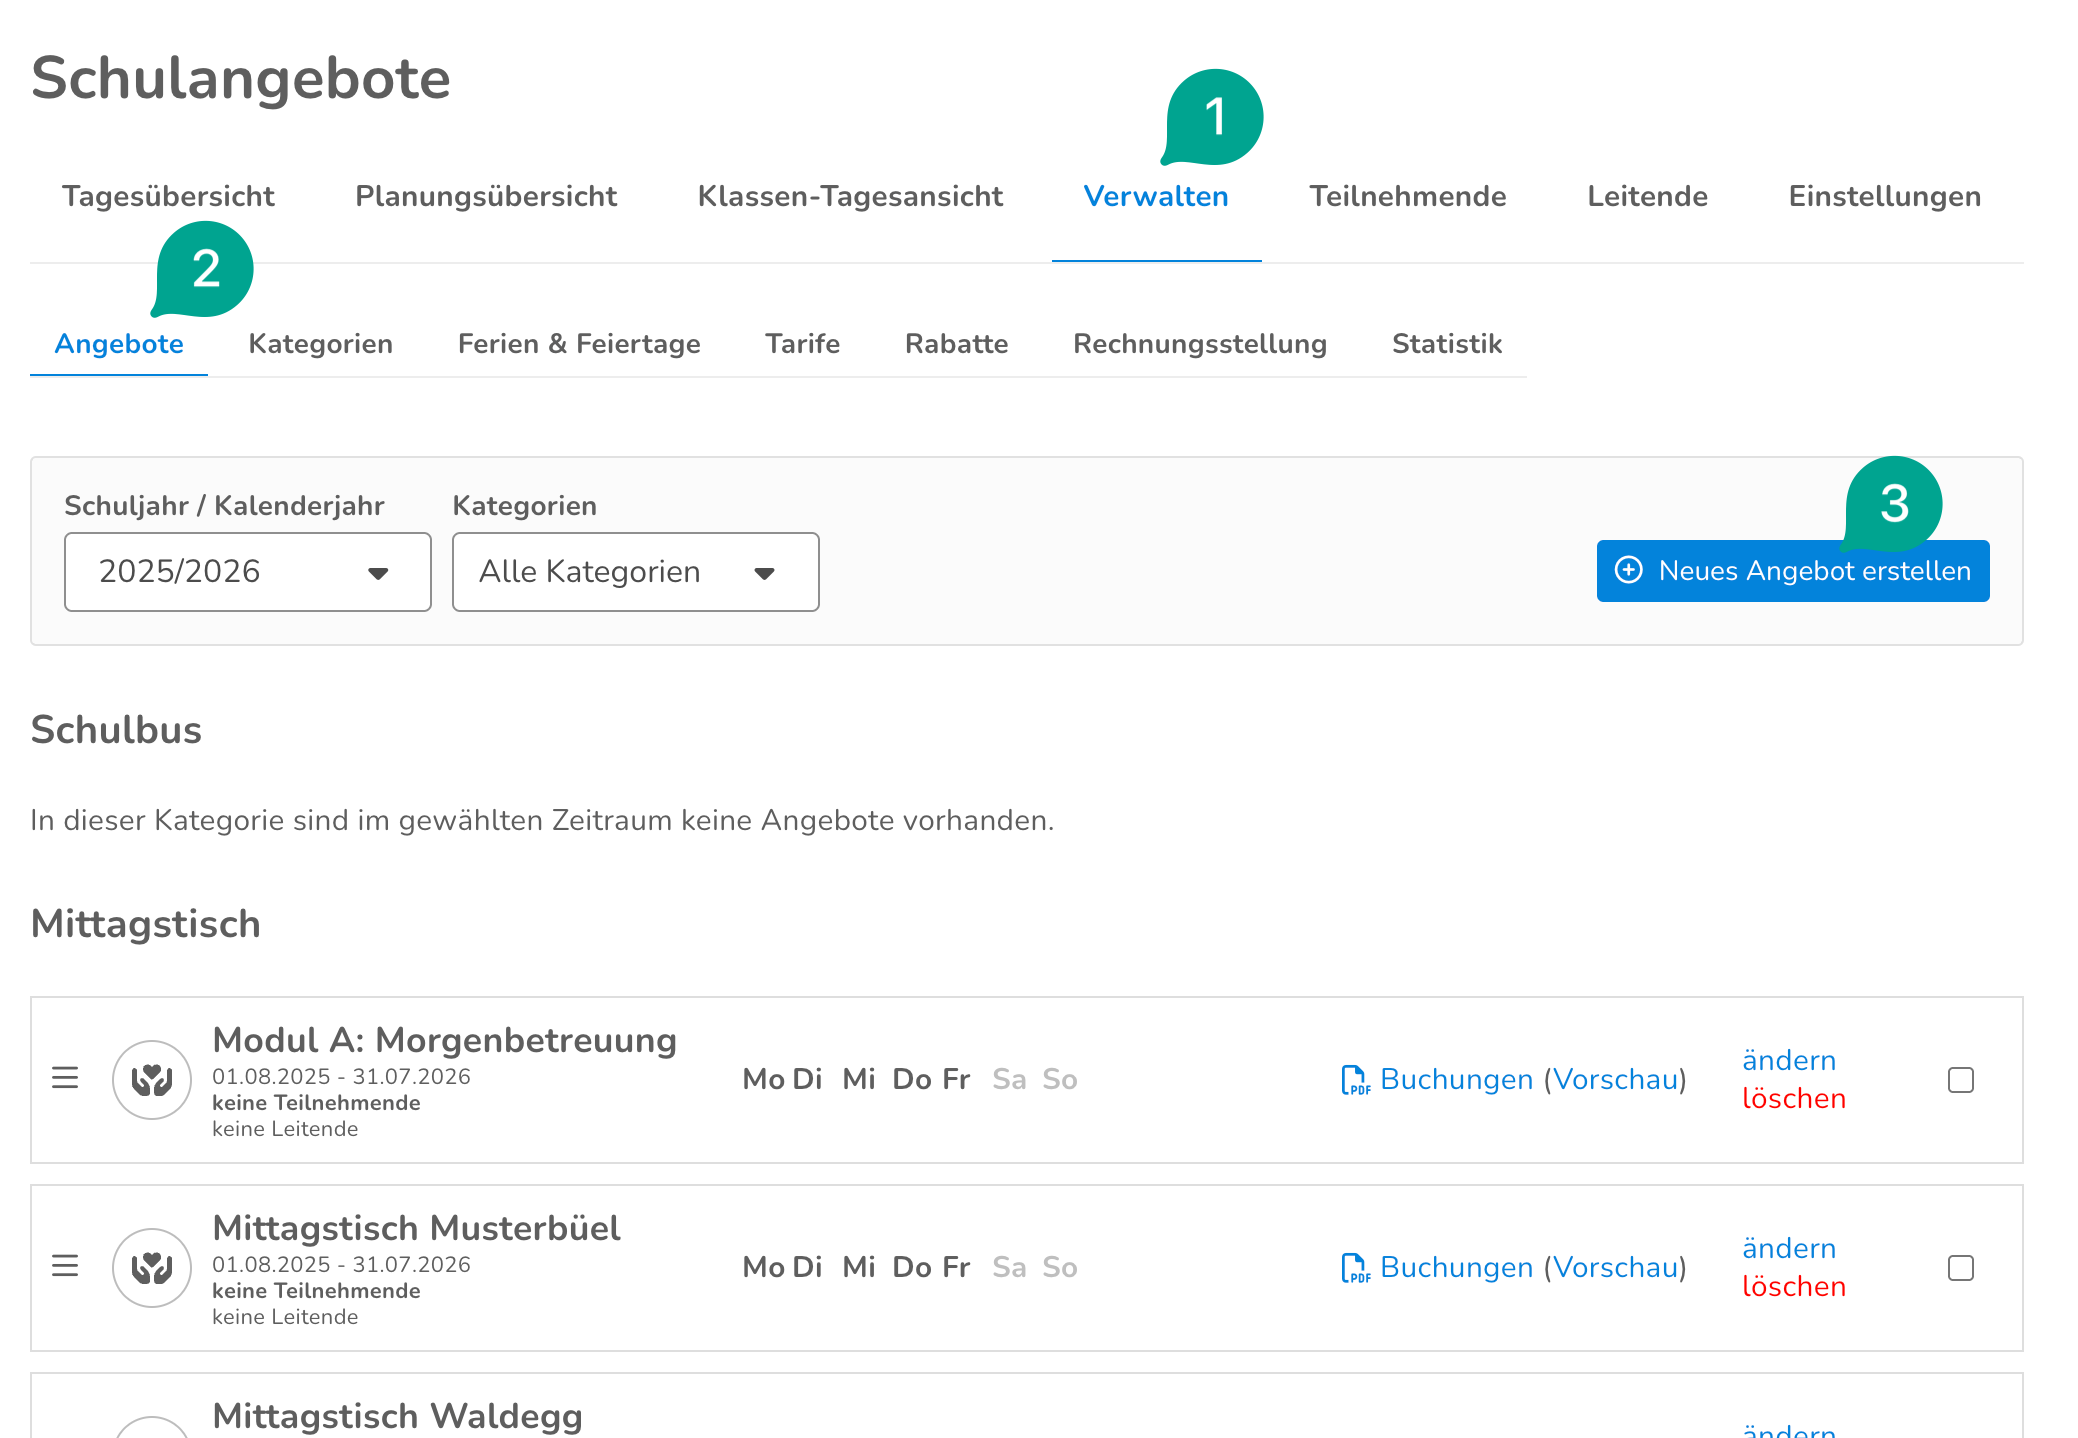The image size is (2078, 1438).
Task: Click heart-hands icon of Mittagstisch Musterbüel
Action: click(x=152, y=1268)
